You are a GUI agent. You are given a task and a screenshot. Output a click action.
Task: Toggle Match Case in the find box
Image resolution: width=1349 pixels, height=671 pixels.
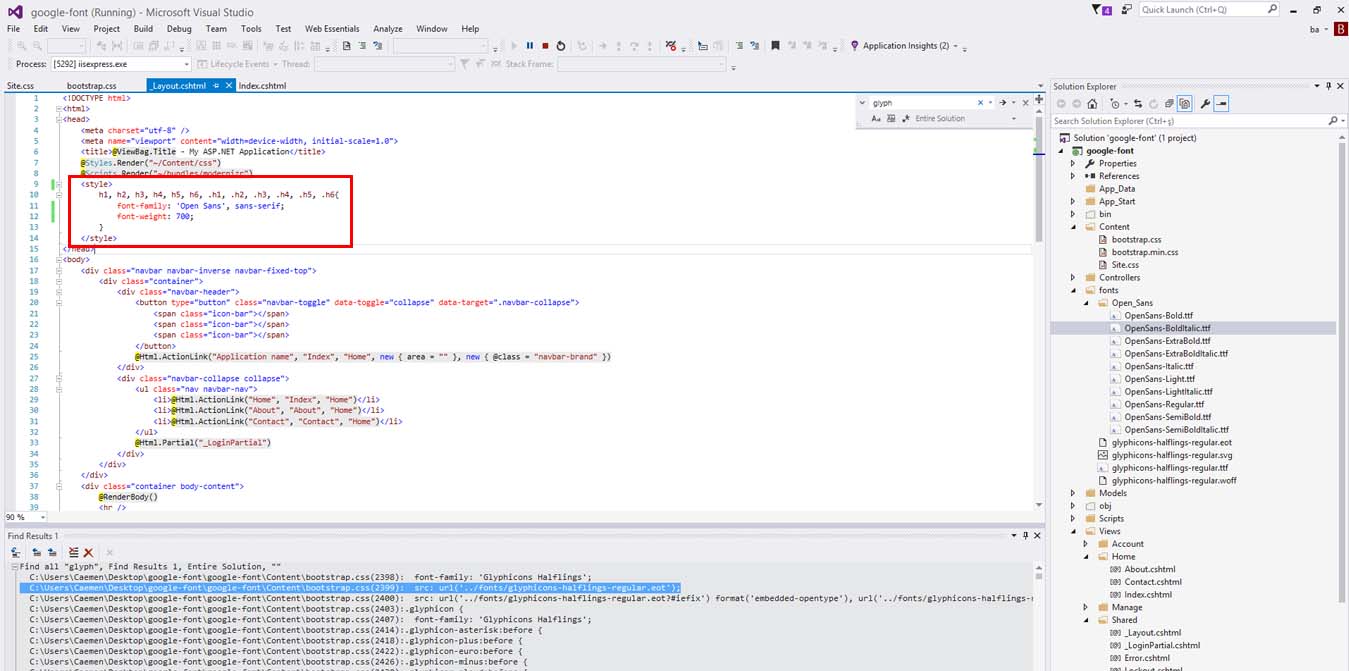coord(876,119)
